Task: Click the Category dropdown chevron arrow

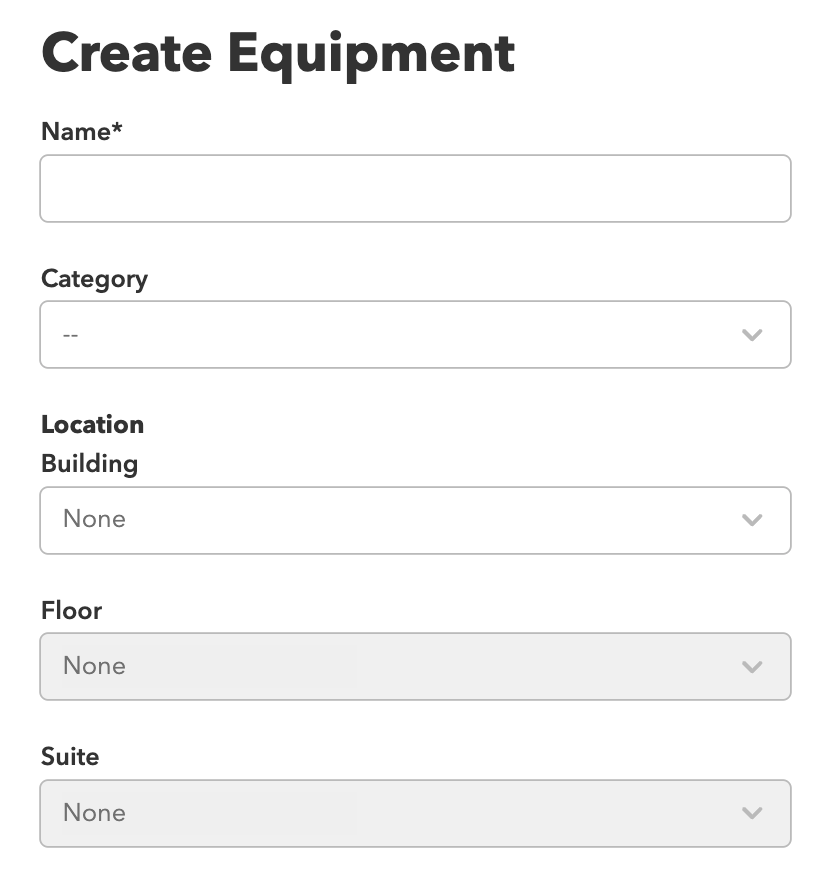Action: point(752,335)
